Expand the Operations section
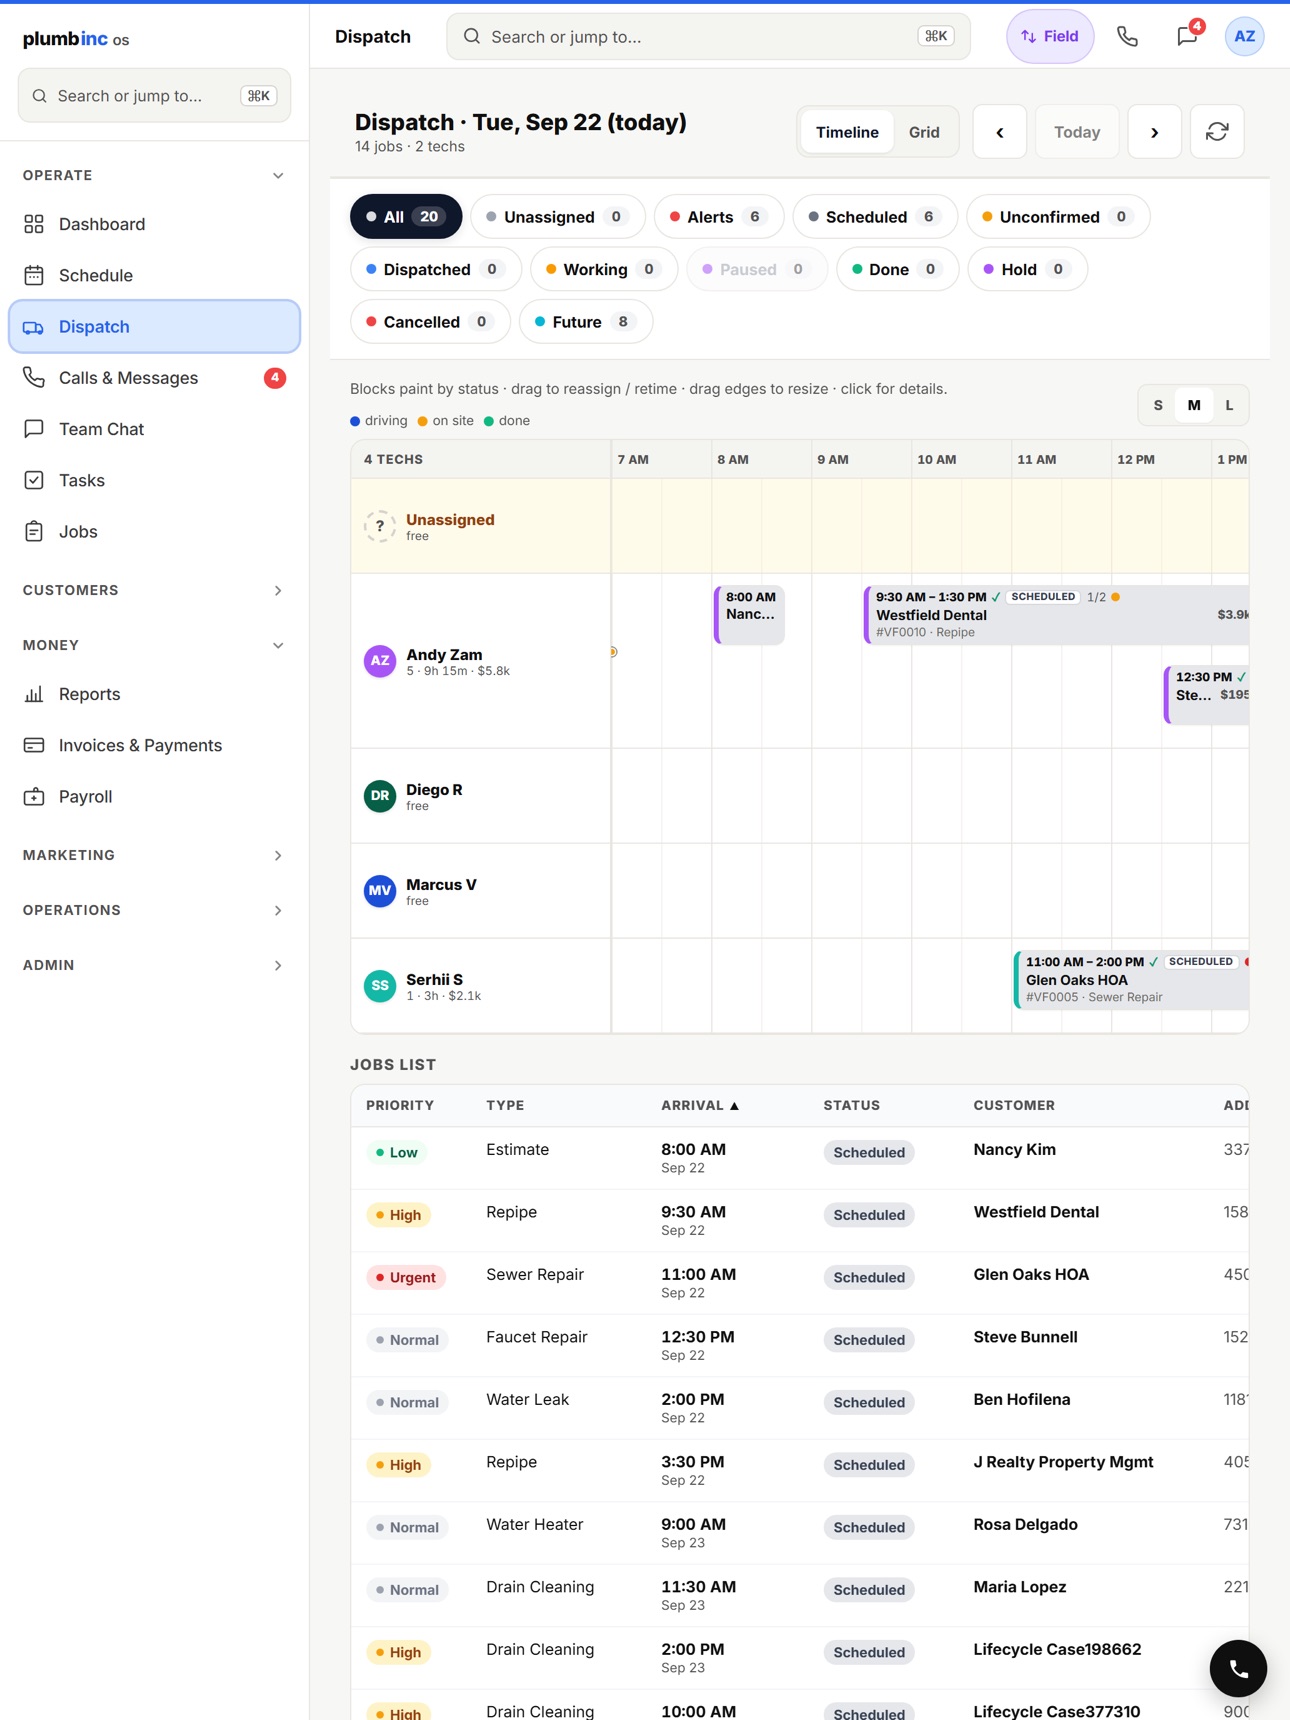This screenshot has height=1720, width=1290. (x=154, y=910)
